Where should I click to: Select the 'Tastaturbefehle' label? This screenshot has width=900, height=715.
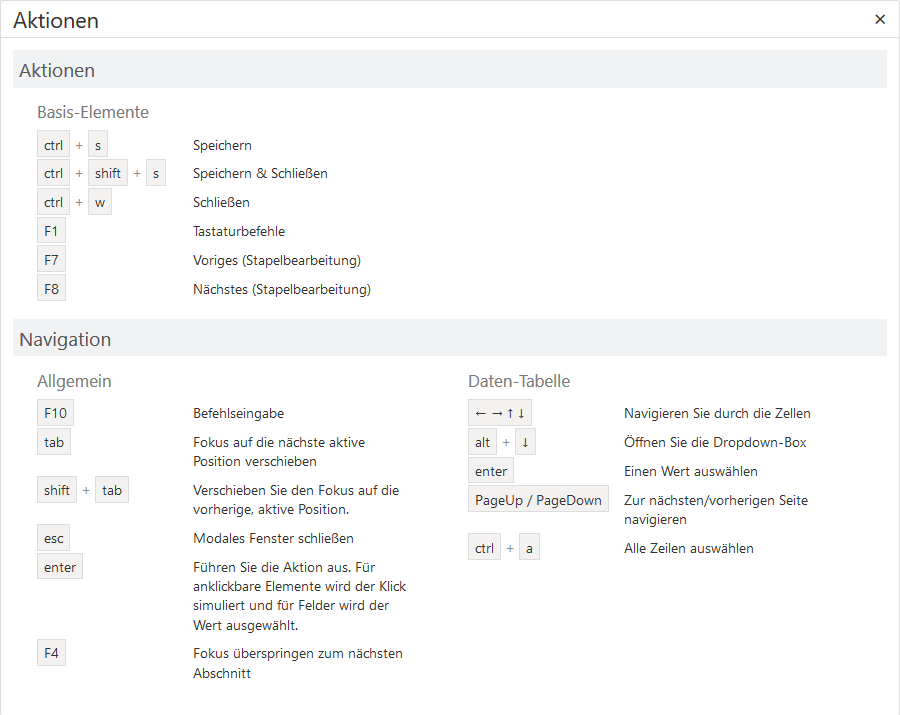(x=239, y=231)
